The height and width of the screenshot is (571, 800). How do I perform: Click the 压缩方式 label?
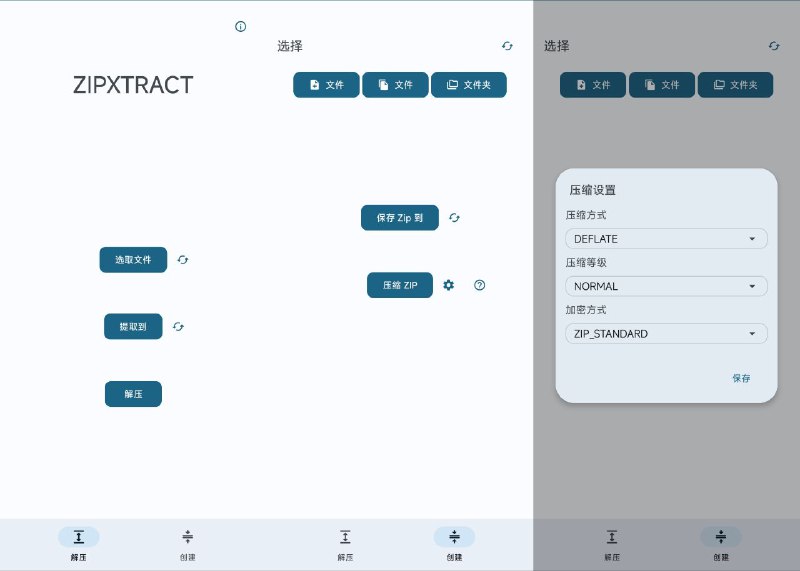click(586, 215)
